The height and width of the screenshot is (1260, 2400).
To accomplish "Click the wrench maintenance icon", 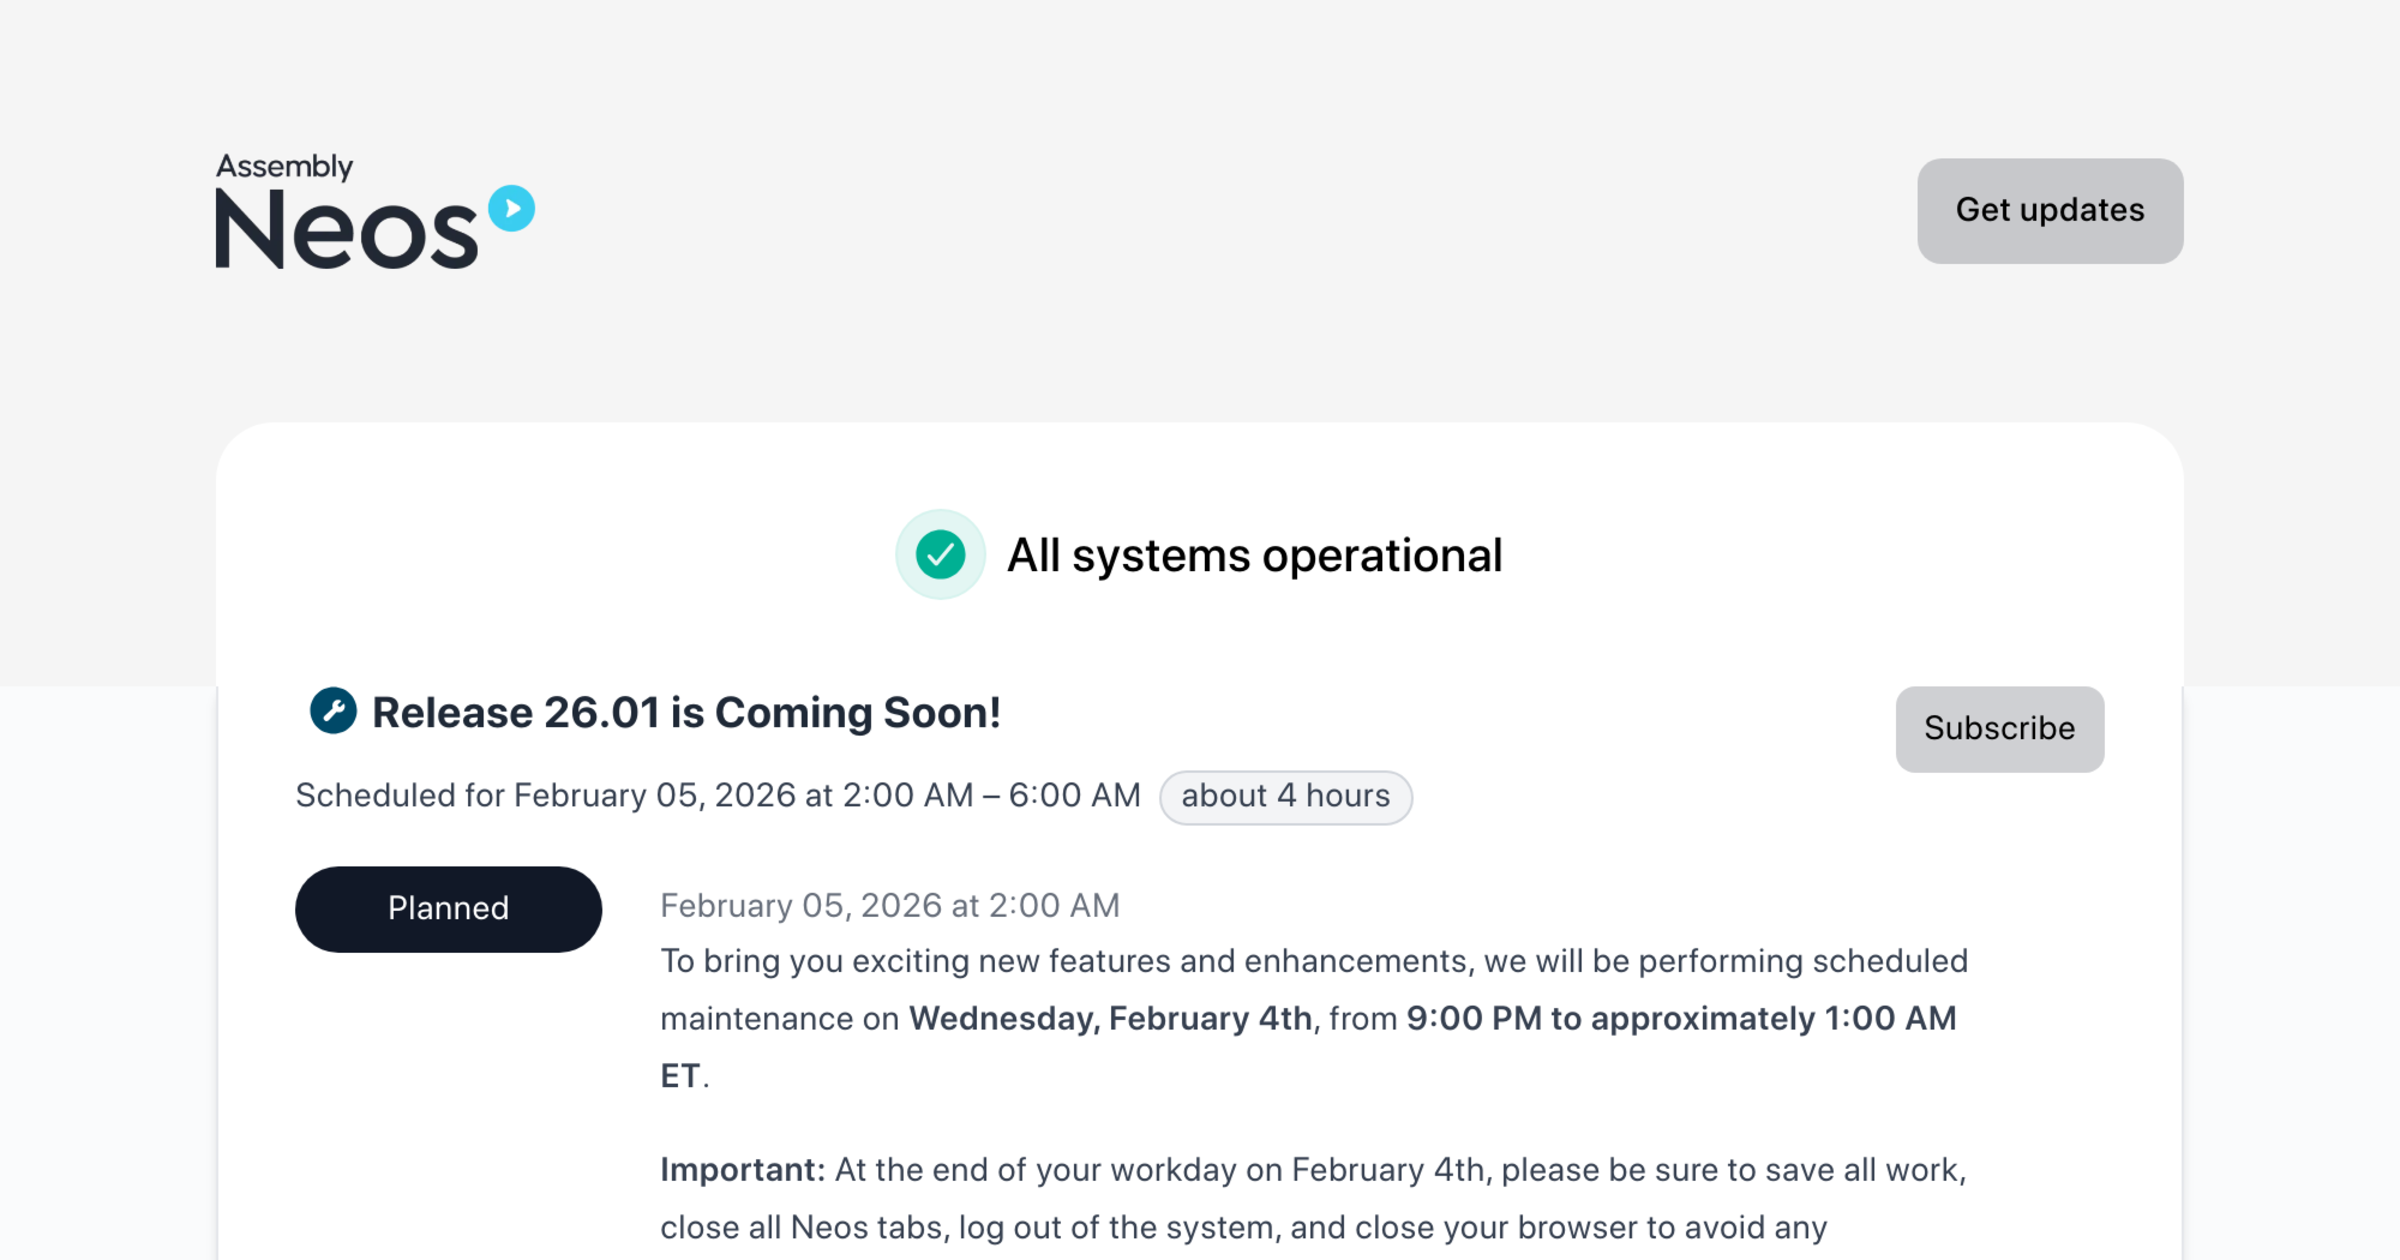I will [333, 711].
